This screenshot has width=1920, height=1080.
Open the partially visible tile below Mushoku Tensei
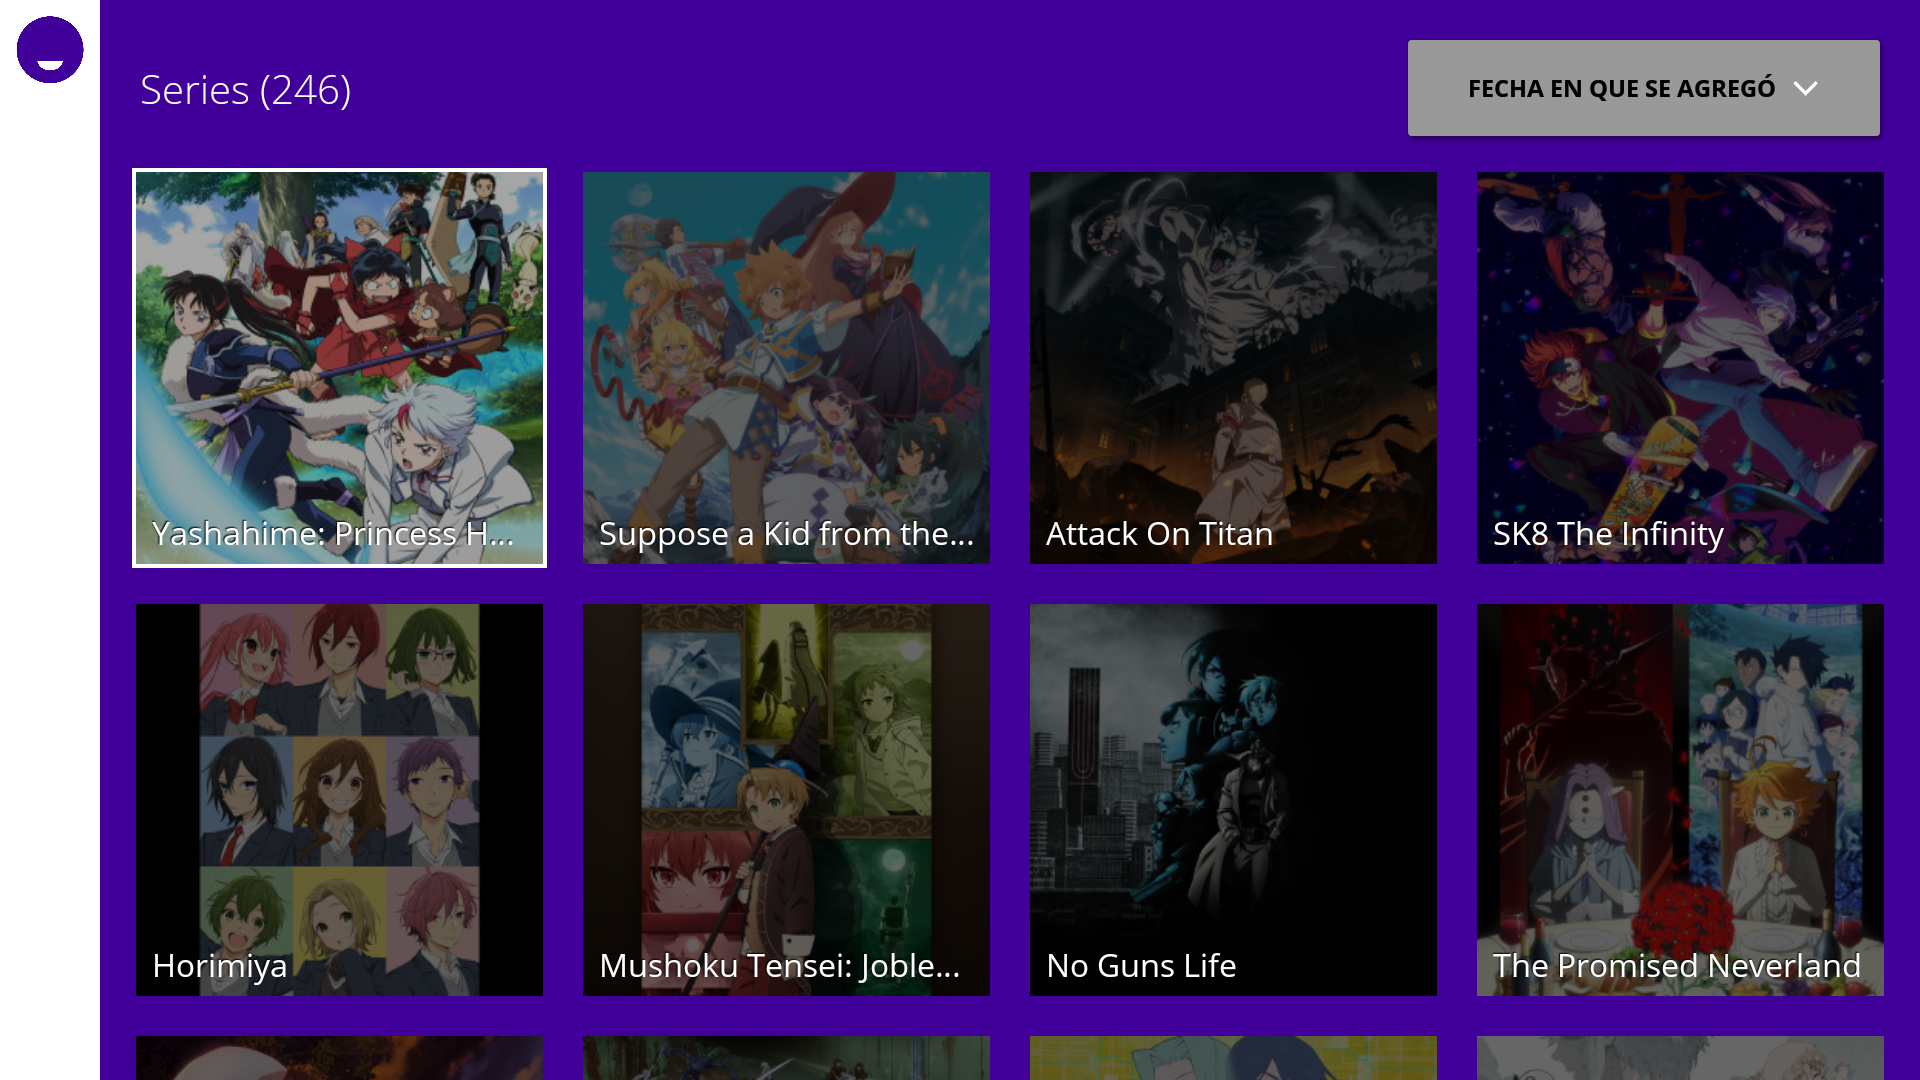pos(786,1058)
